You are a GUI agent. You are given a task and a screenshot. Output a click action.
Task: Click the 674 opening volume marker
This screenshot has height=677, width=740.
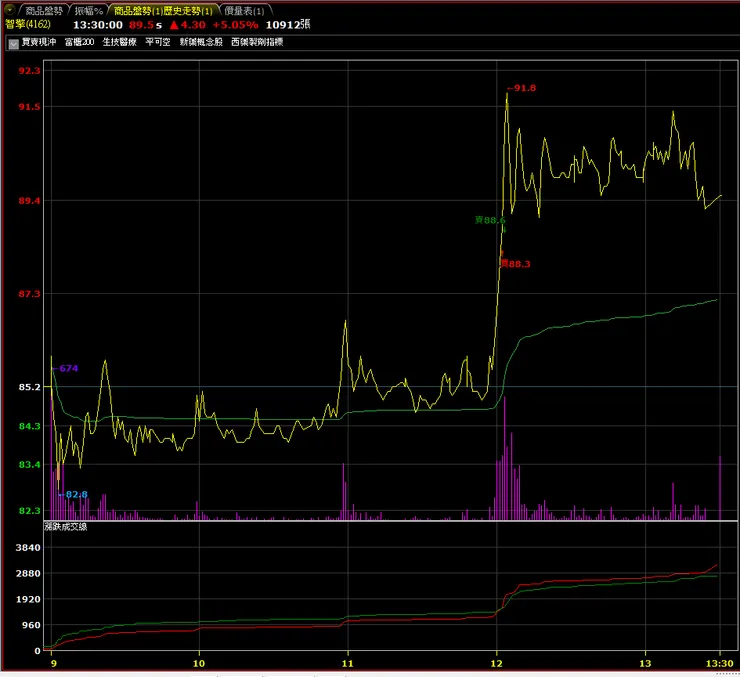65,368
